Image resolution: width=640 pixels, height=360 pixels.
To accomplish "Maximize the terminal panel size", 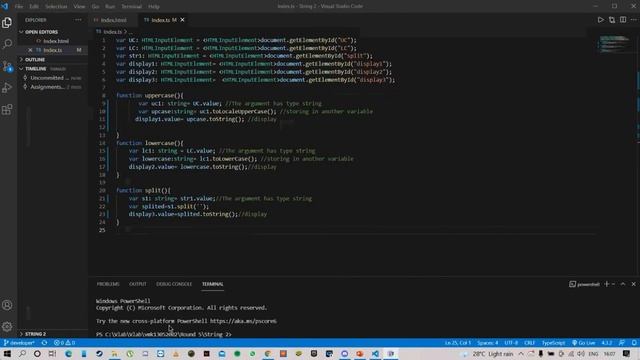I will 623,284.
